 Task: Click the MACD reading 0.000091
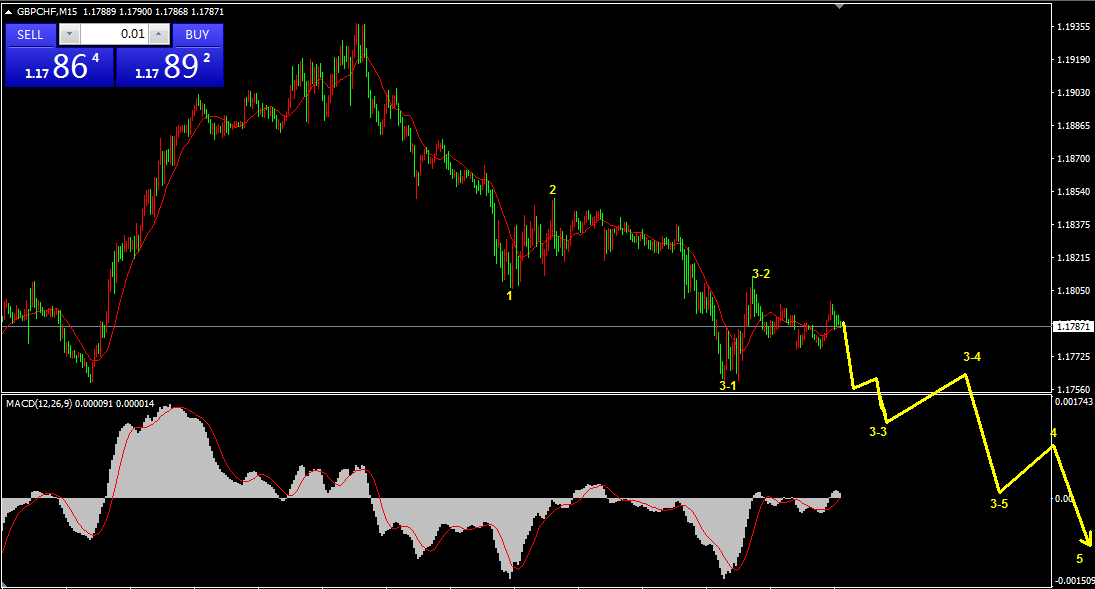pos(94,404)
